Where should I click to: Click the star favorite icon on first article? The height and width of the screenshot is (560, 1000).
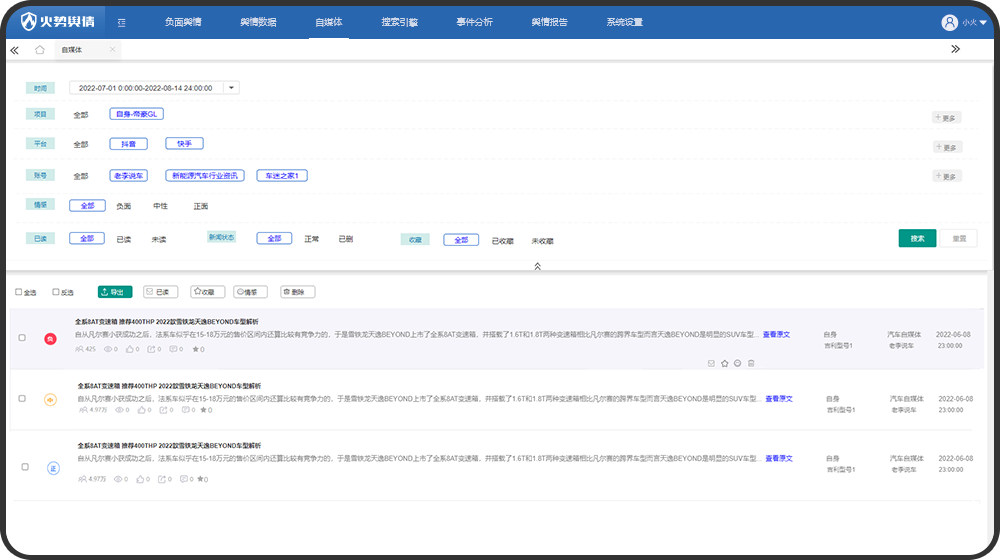click(724, 363)
